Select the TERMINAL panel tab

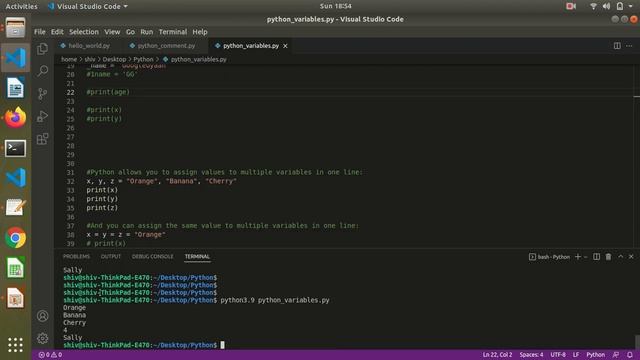197,257
